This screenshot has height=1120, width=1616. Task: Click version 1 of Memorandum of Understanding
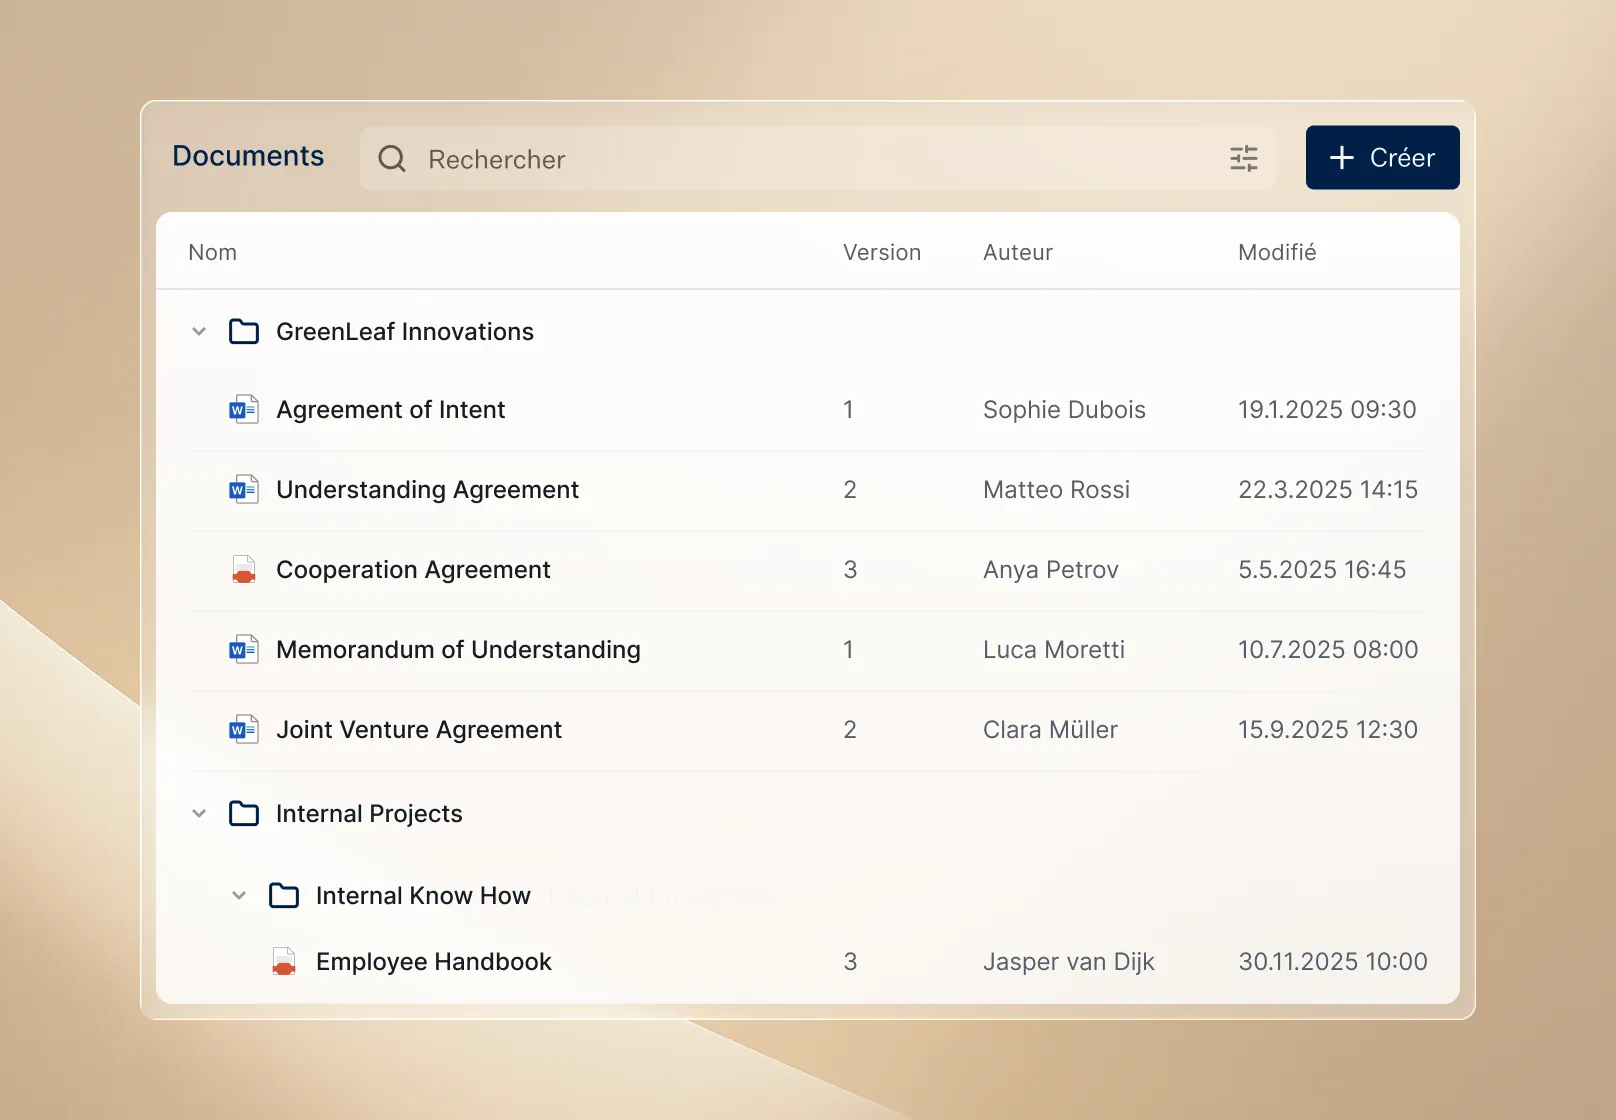[x=849, y=650]
